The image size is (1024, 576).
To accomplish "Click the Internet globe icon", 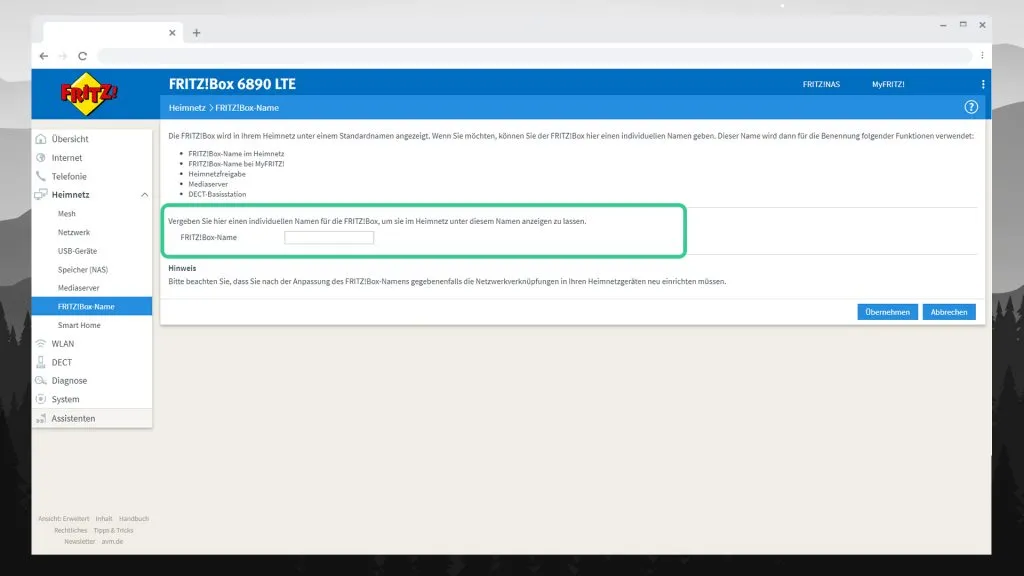I will tap(40, 157).
